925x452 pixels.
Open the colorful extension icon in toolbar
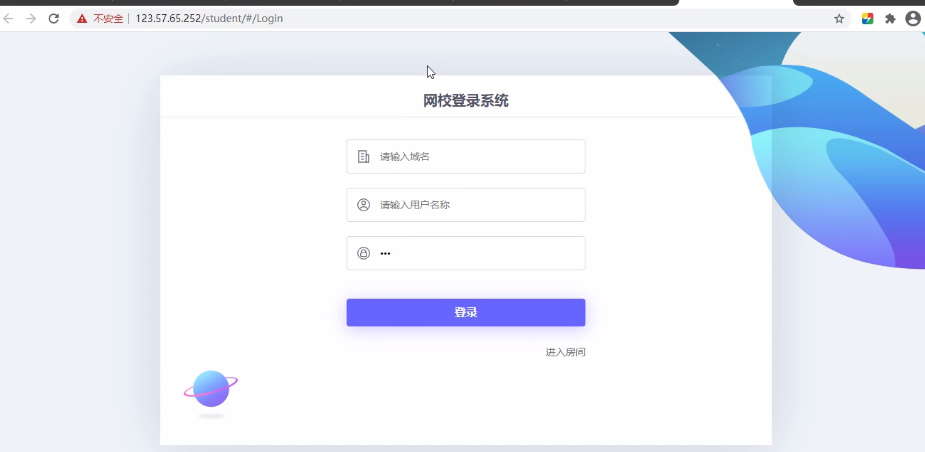pyautogui.click(x=867, y=18)
